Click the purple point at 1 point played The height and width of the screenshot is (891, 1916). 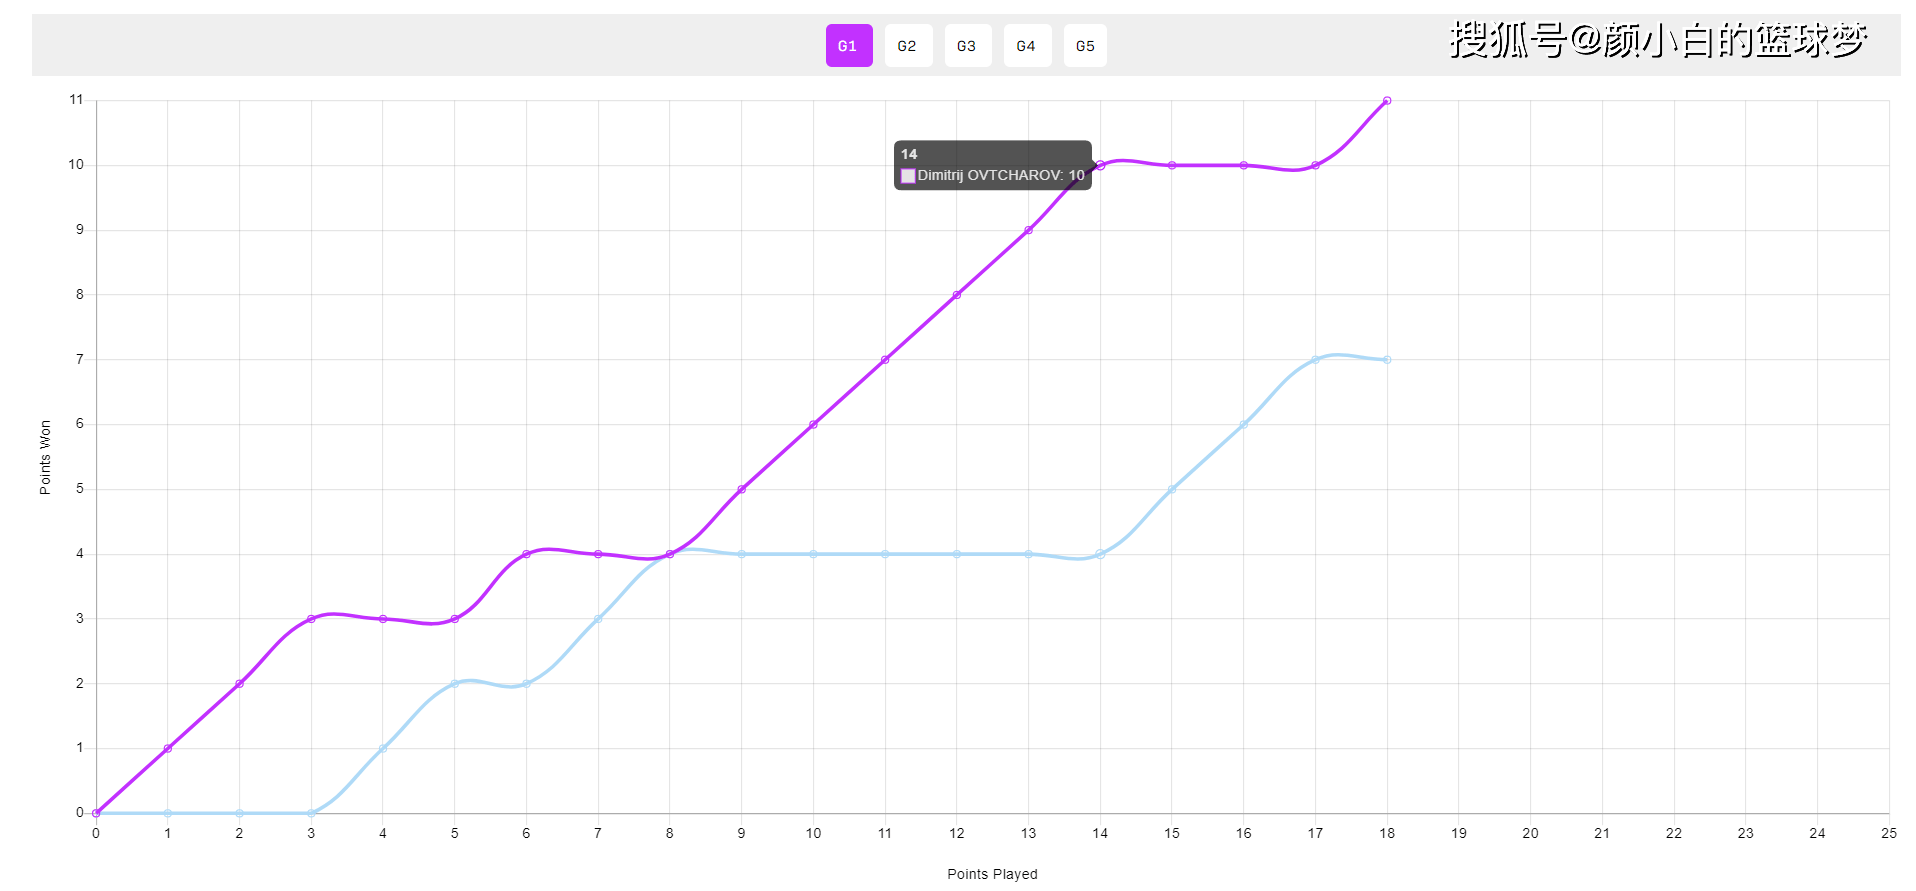(x=168, y=749)
